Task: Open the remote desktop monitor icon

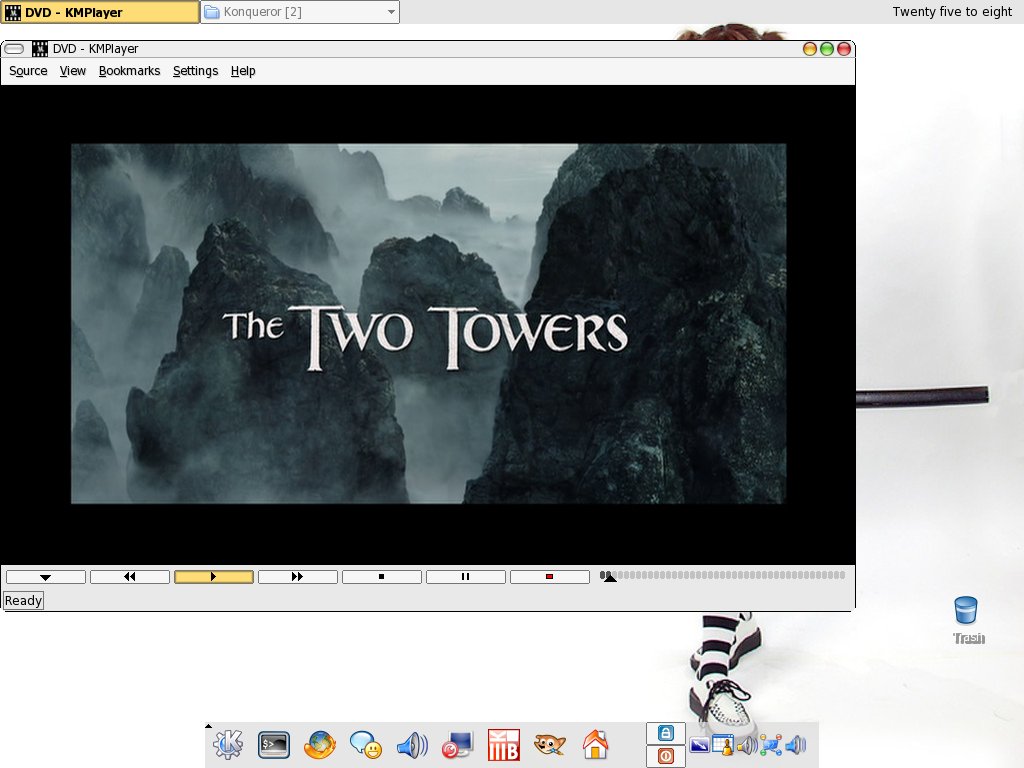Action: 457,745
